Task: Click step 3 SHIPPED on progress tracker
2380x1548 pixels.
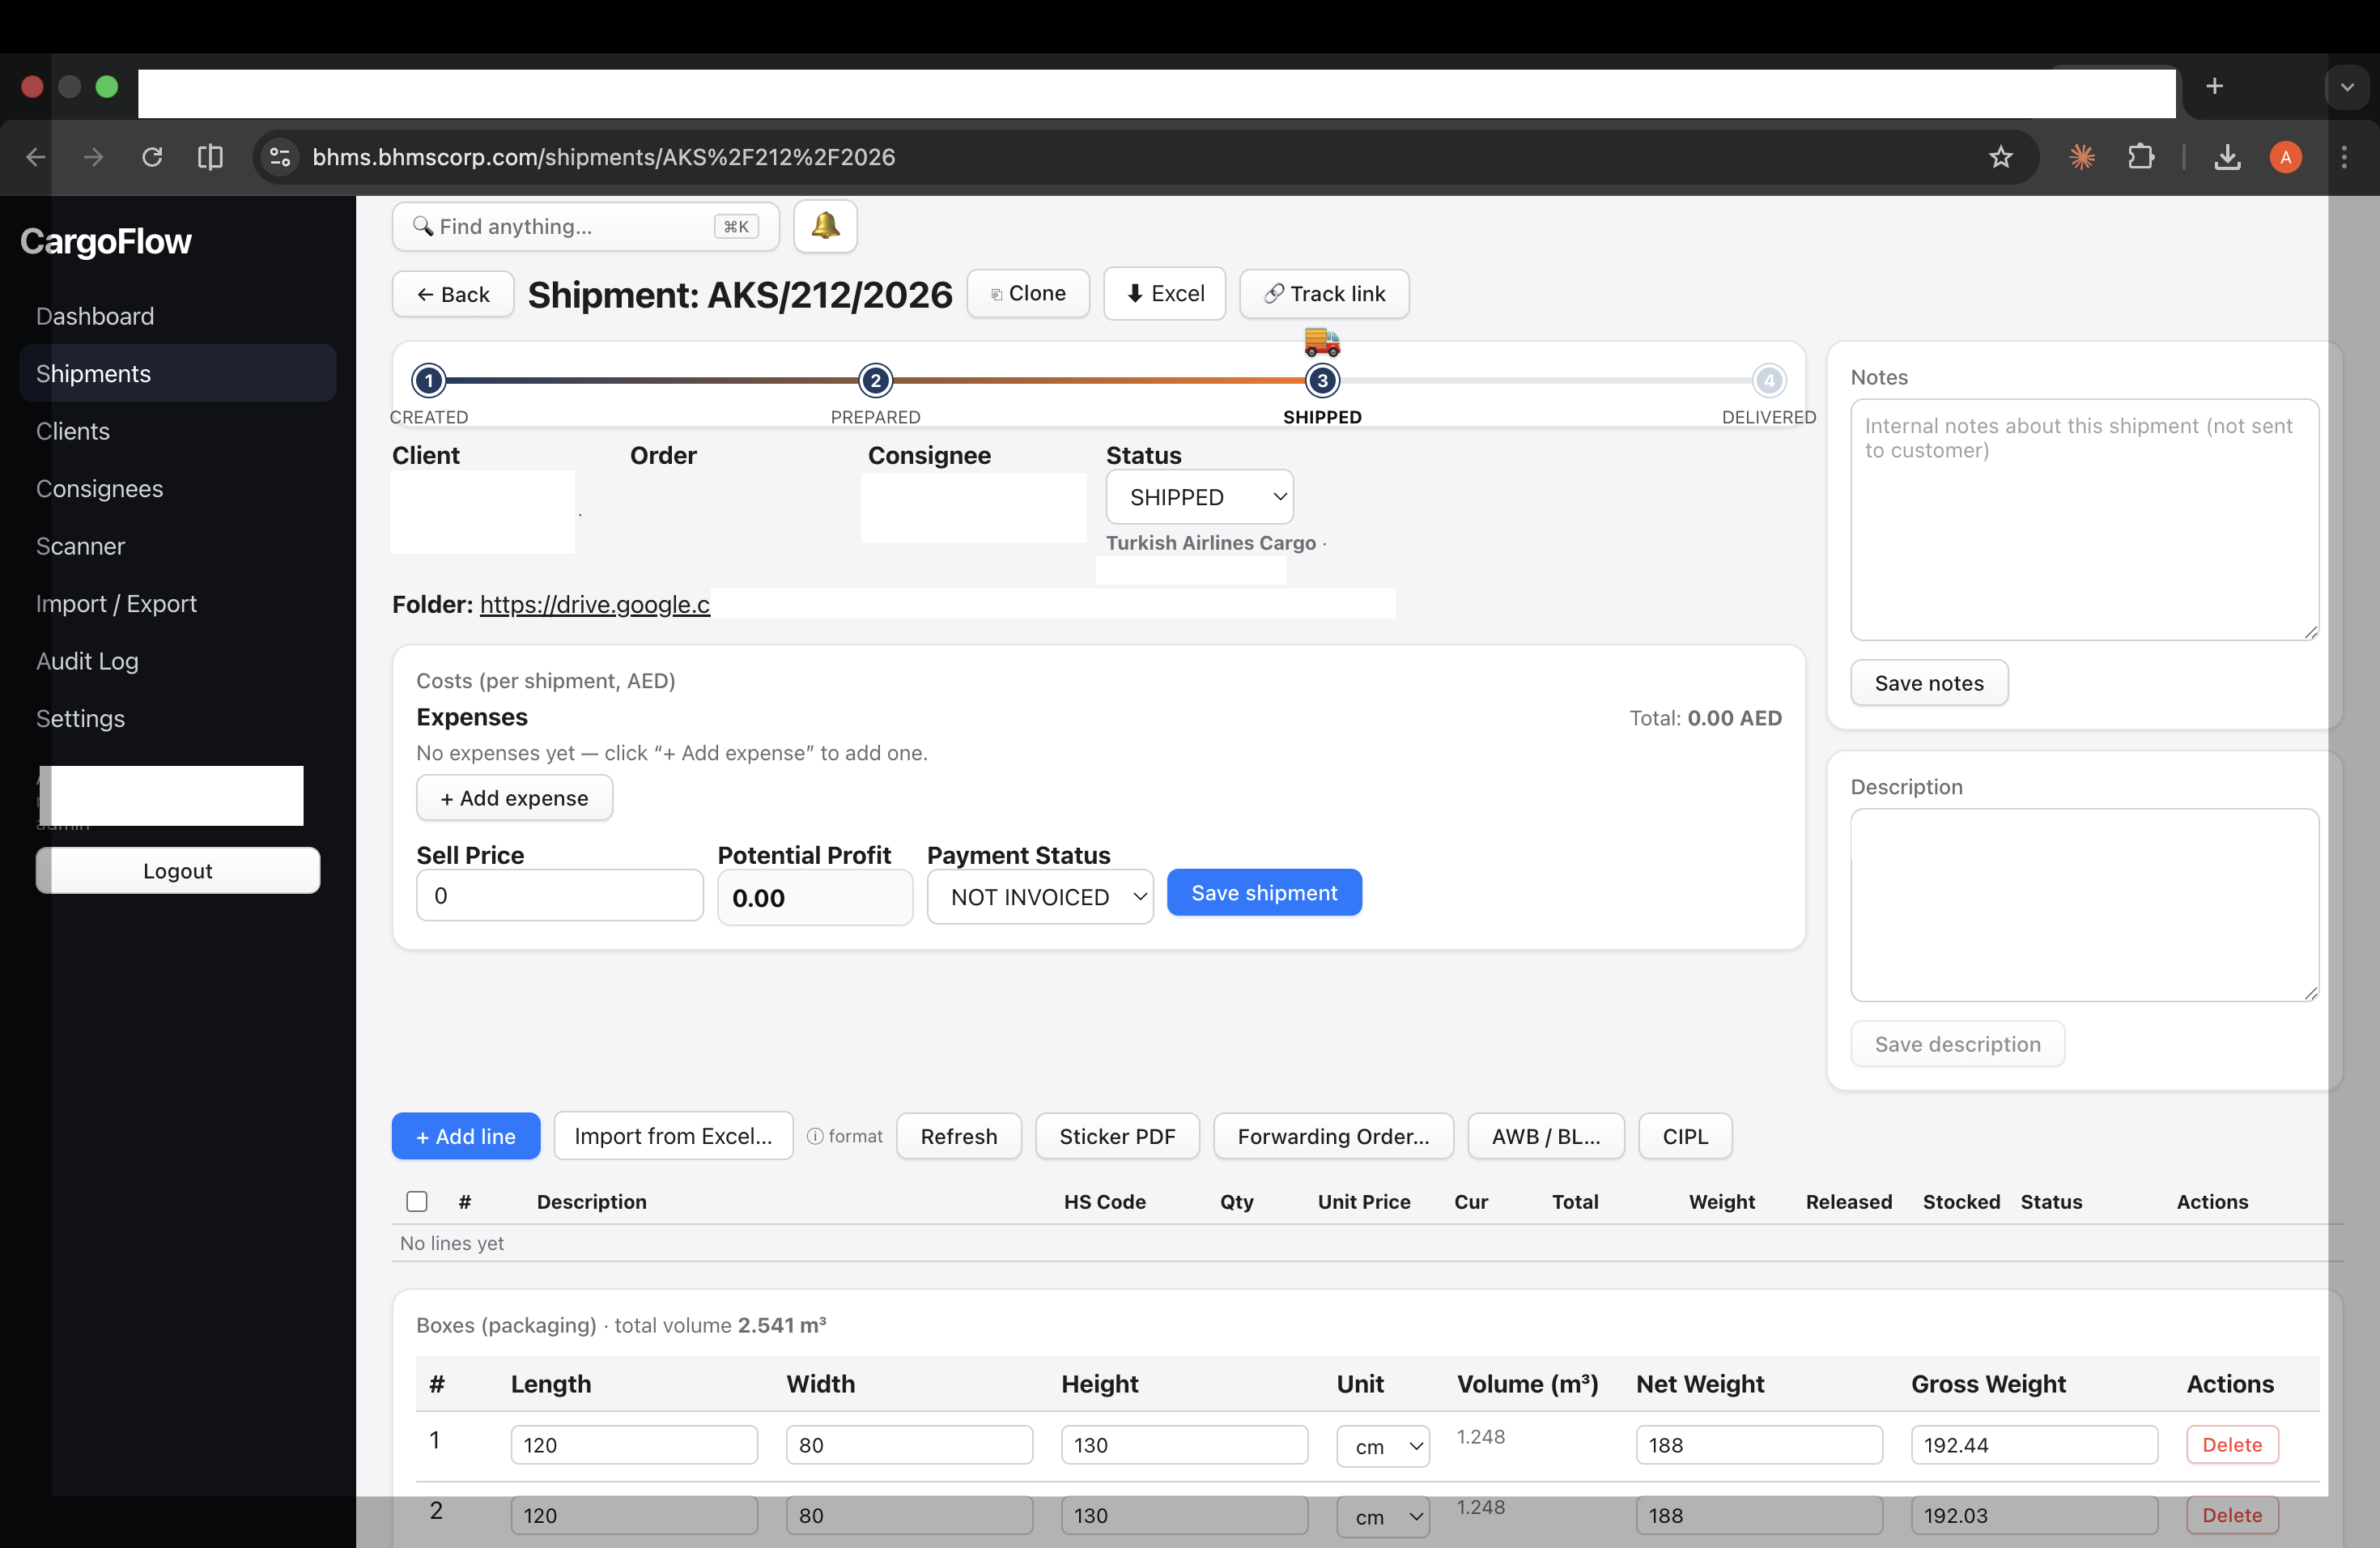Action: pos(1322,380)
